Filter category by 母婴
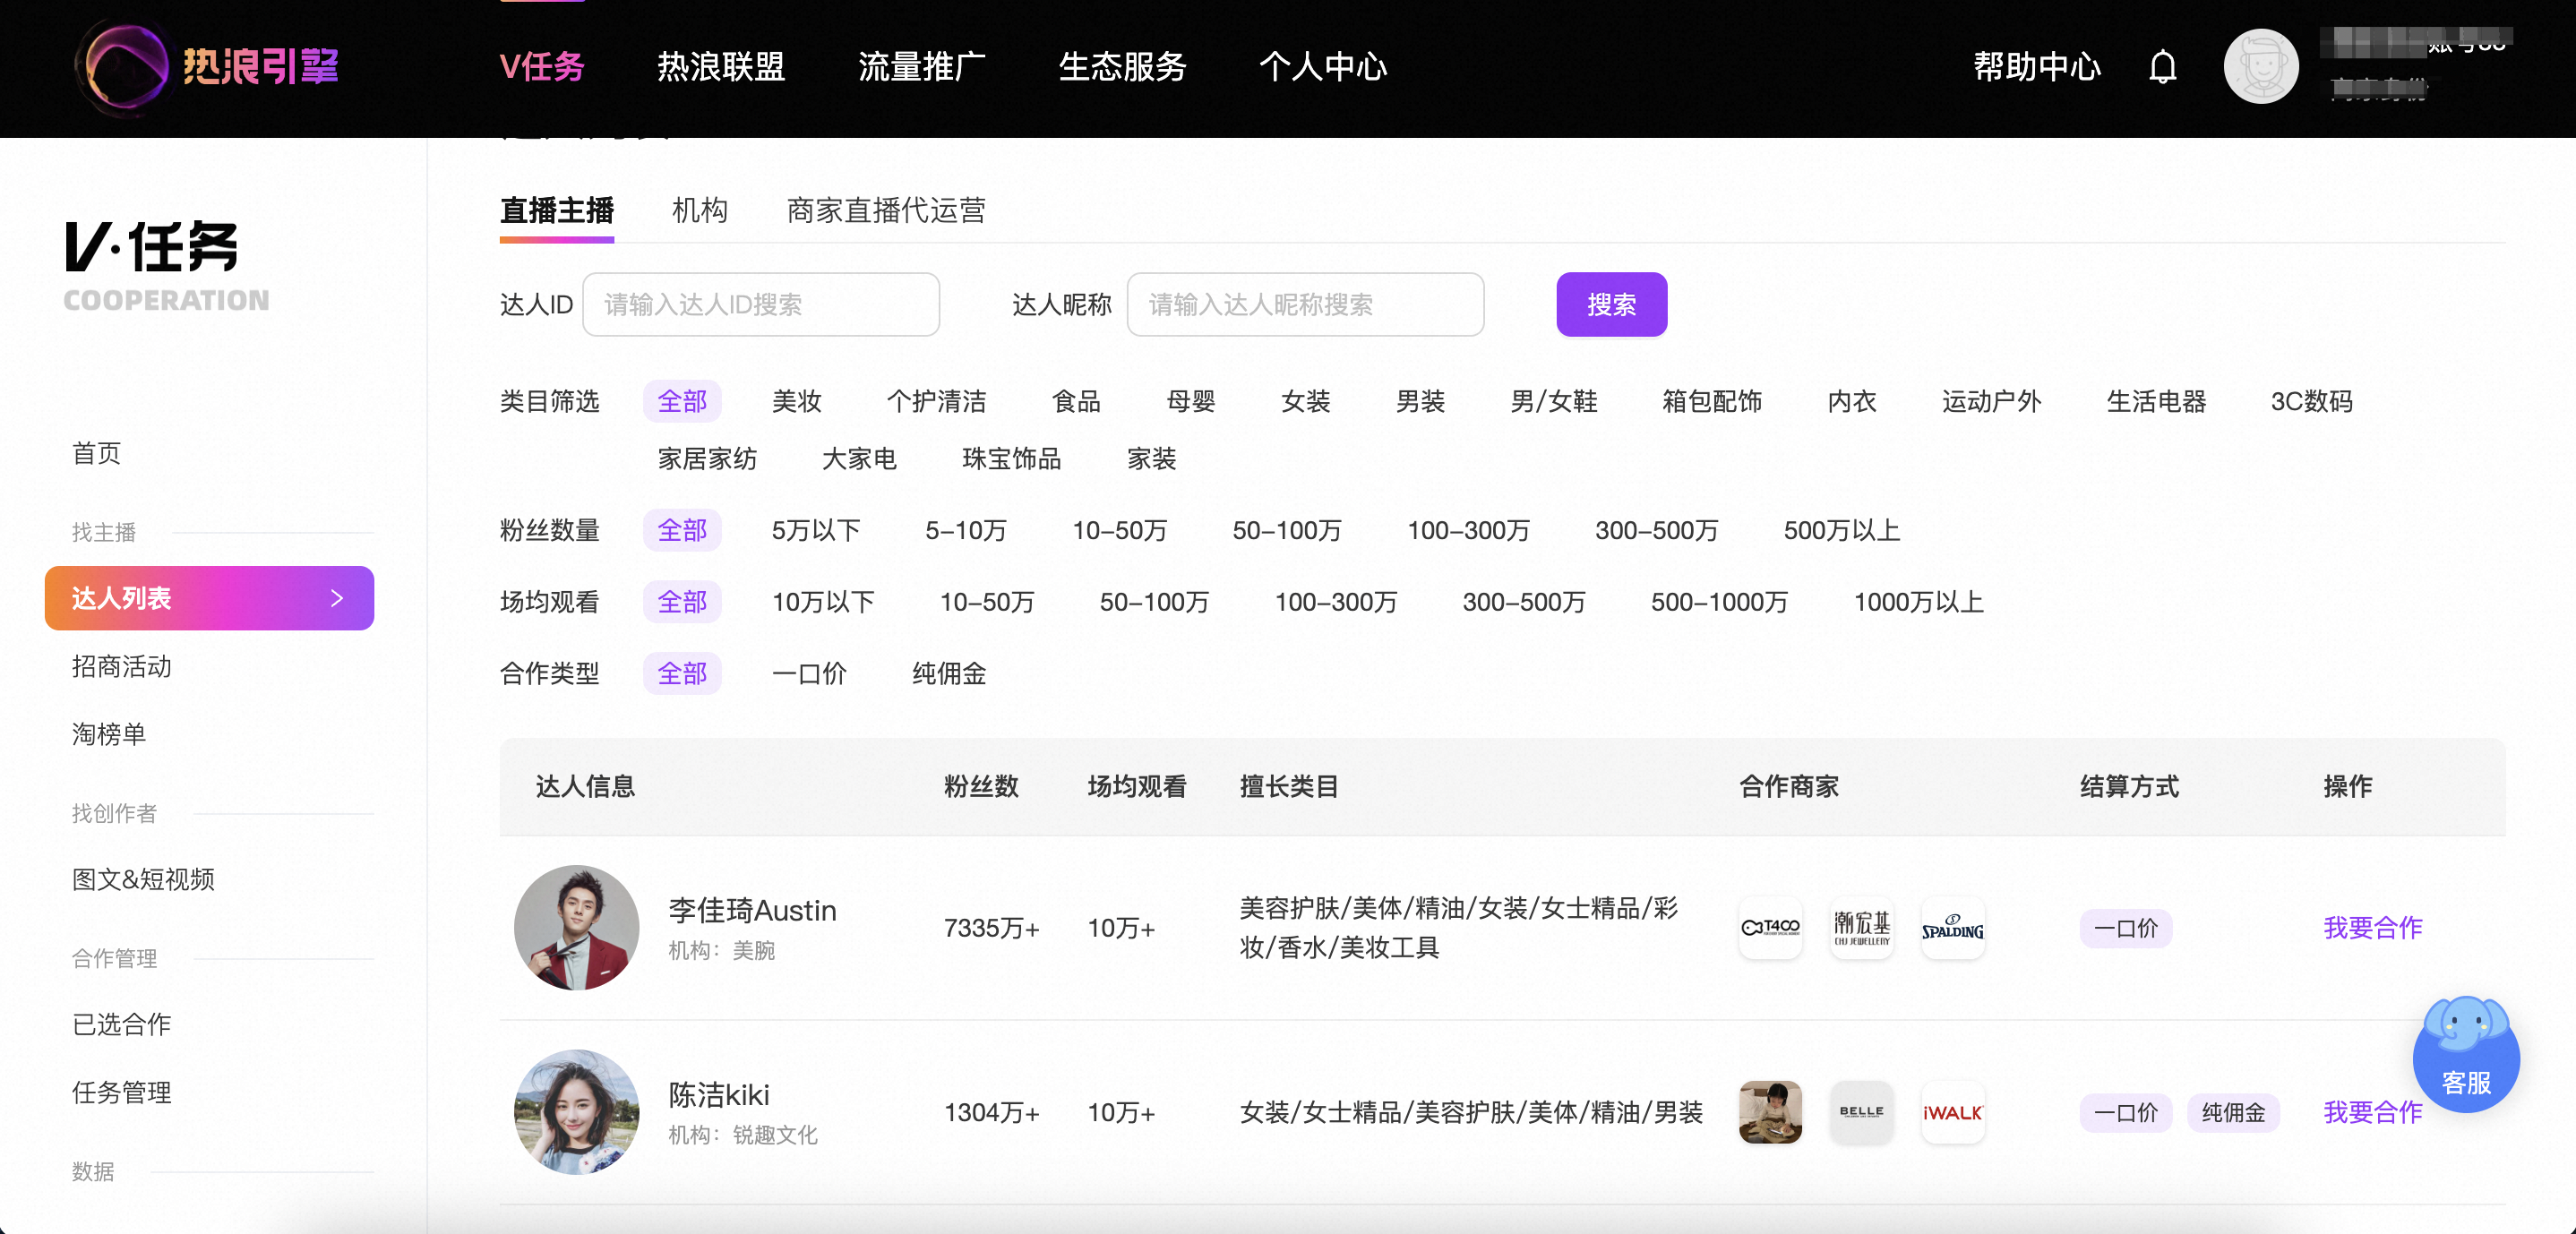This screenshot has height=1234, width=2576. point(1190,401)
